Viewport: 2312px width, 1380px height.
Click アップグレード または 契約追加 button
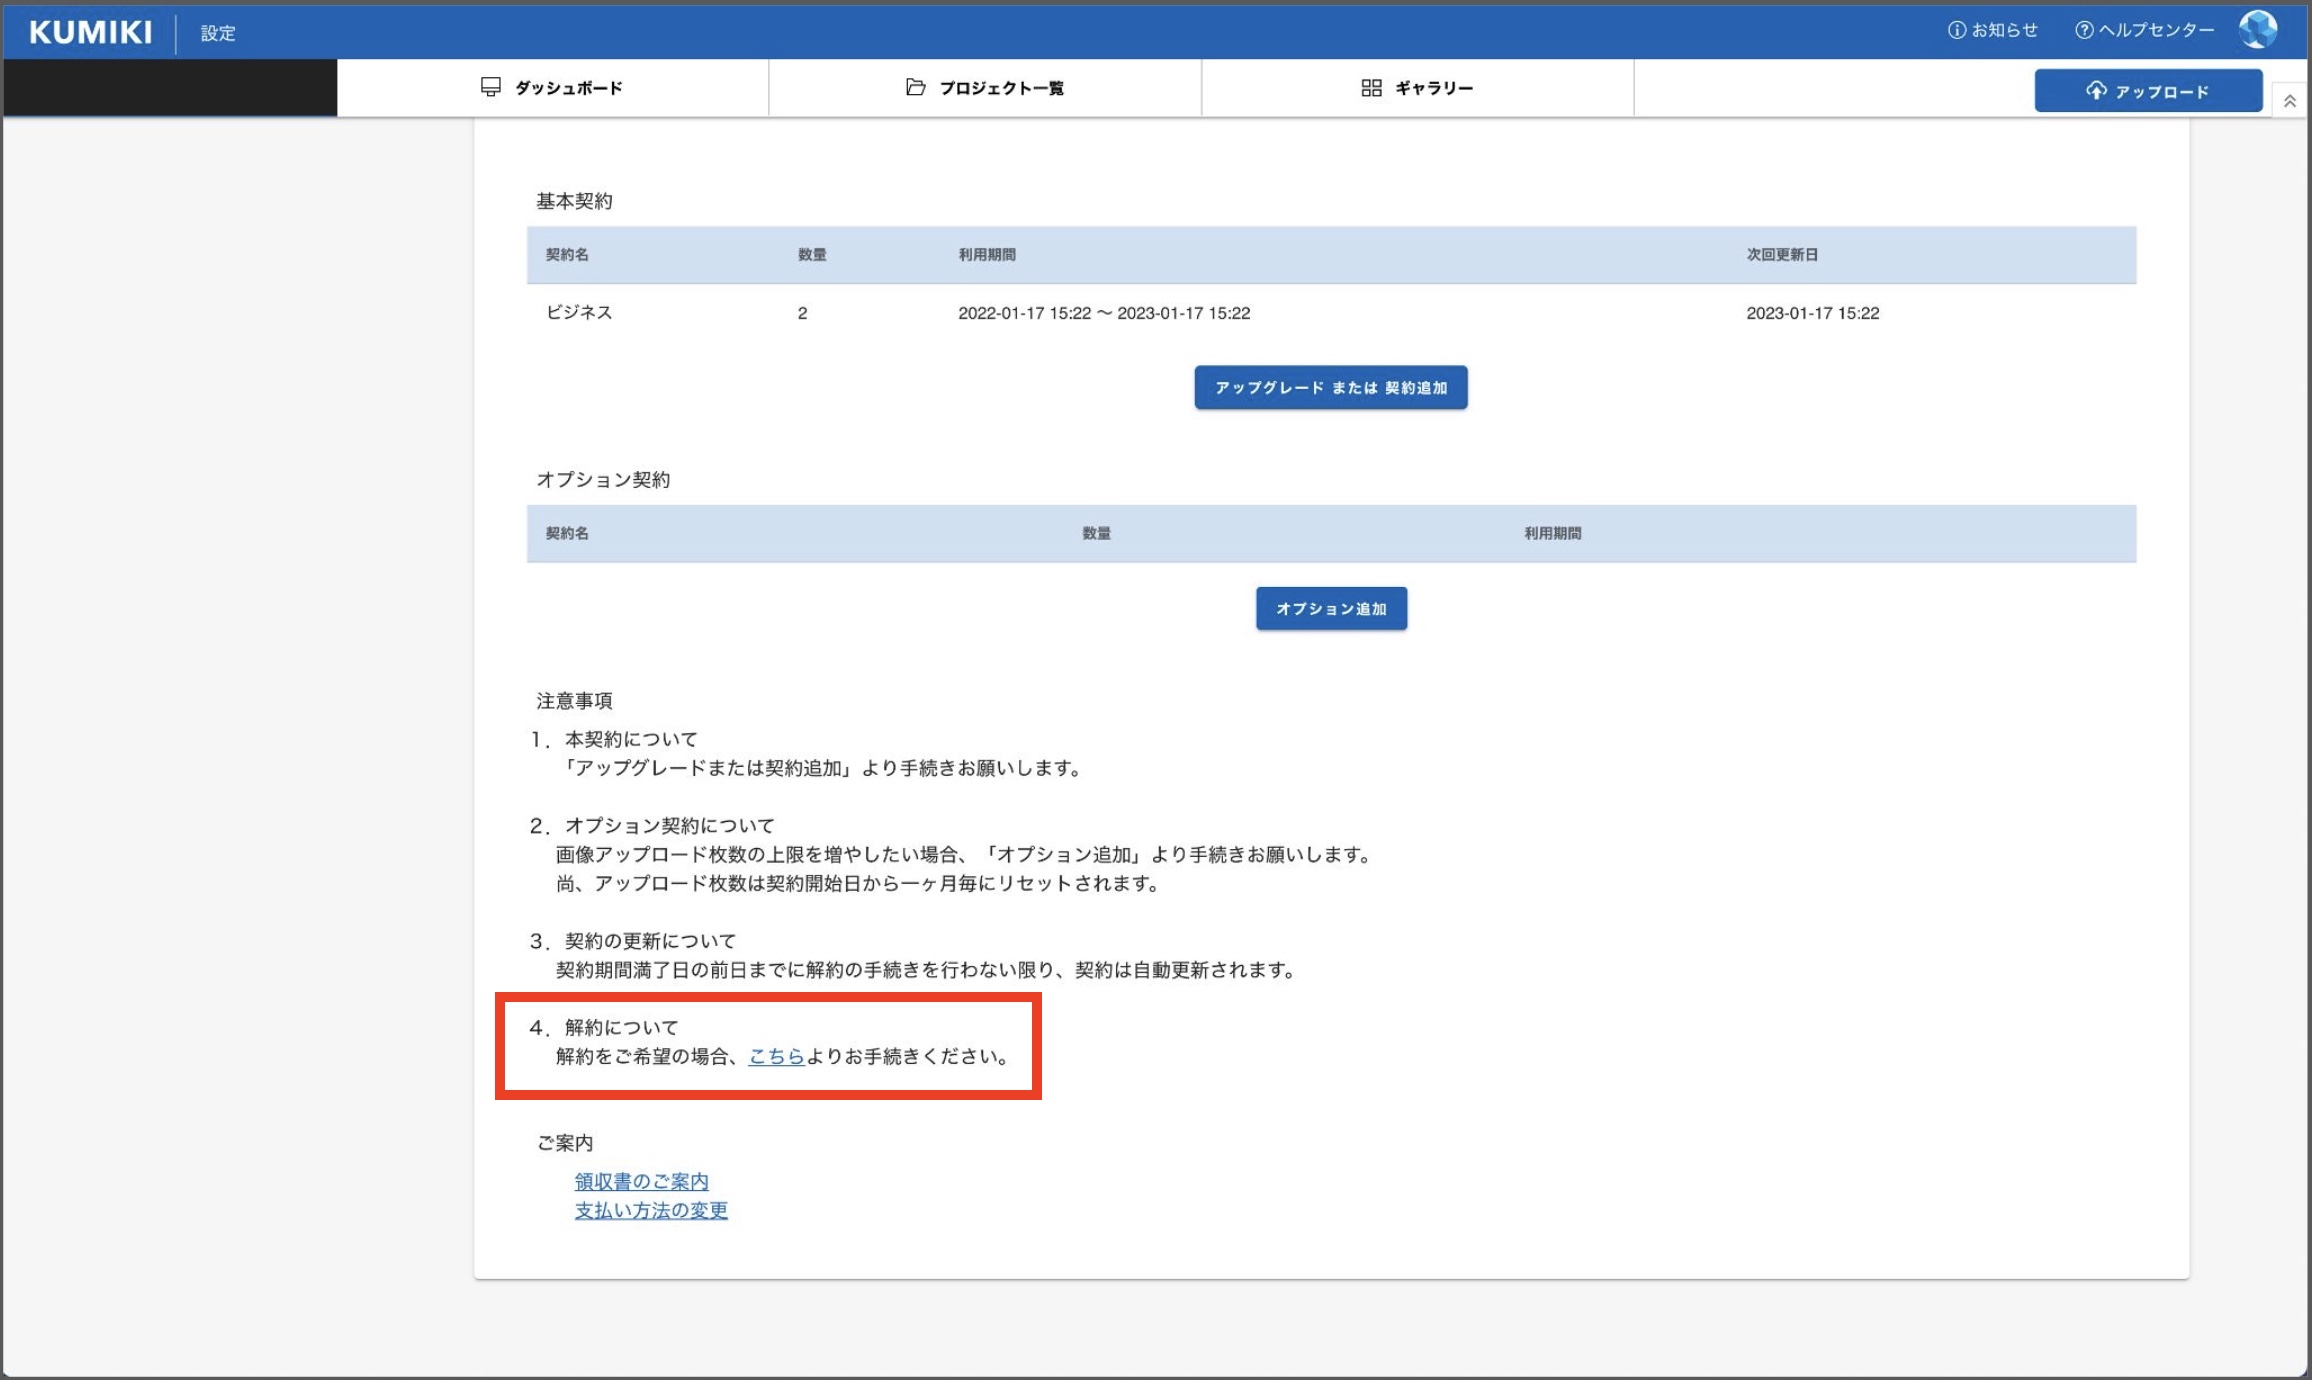[1330, 387]
